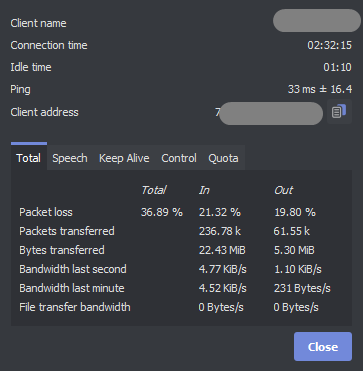Click the italic Out column header
This screenshot has height=371, width=363.
[283, 190]
